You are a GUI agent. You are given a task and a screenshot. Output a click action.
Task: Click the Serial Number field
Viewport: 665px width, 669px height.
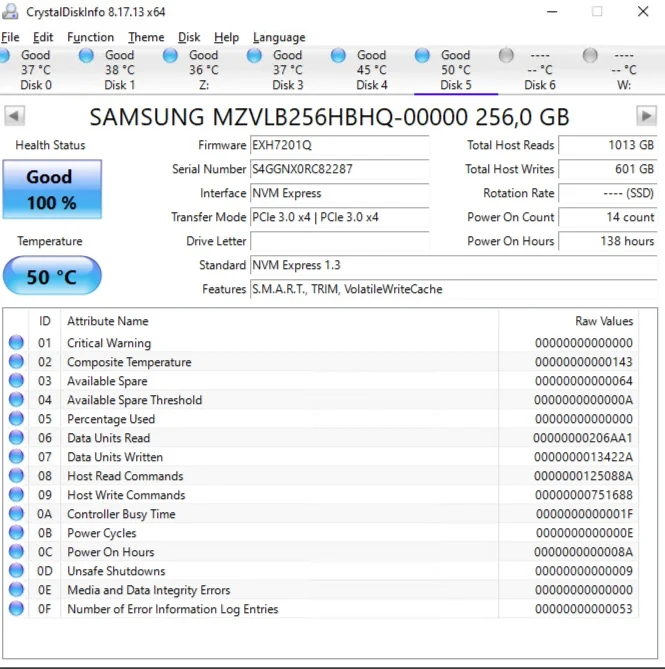pyautogui.click(x=340, y=169)
